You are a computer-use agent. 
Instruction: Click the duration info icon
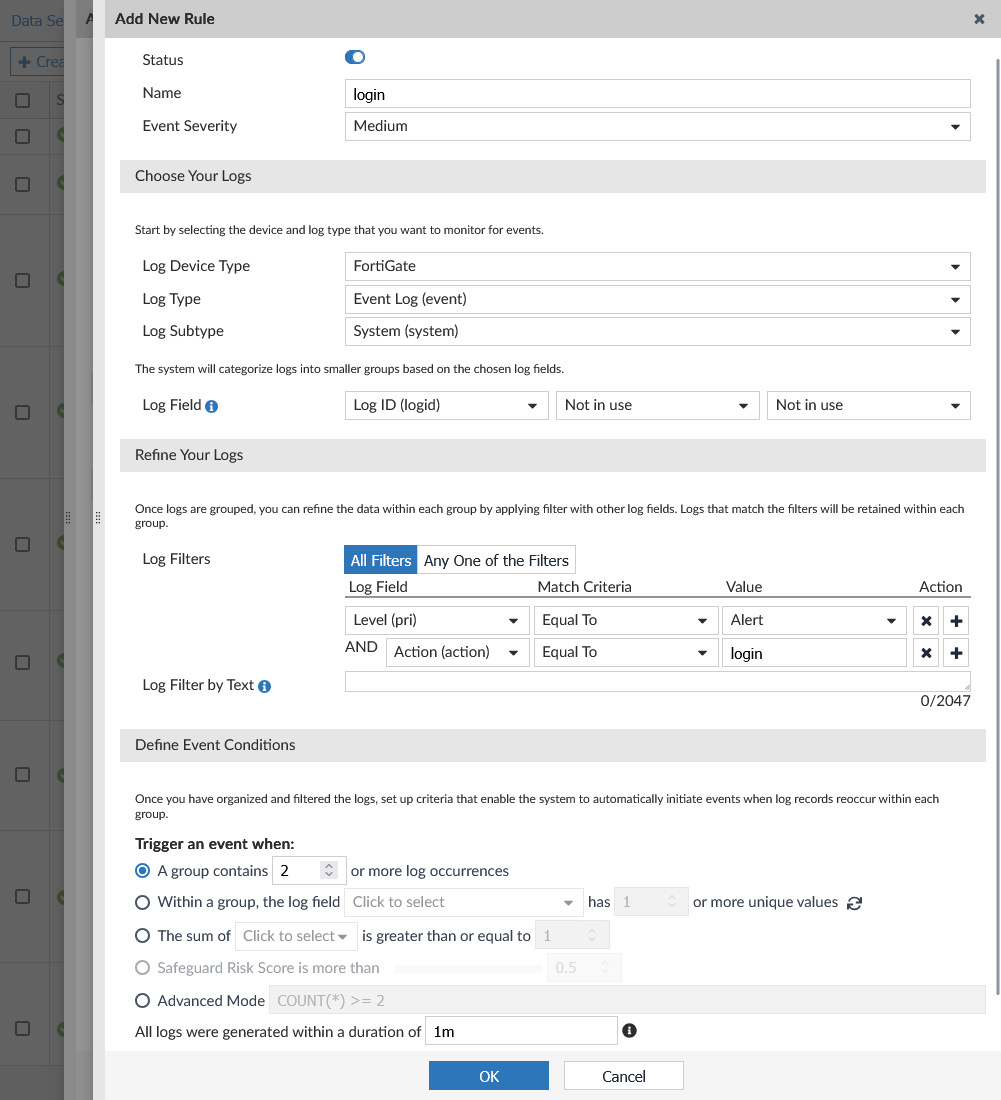pos(630,1031)
